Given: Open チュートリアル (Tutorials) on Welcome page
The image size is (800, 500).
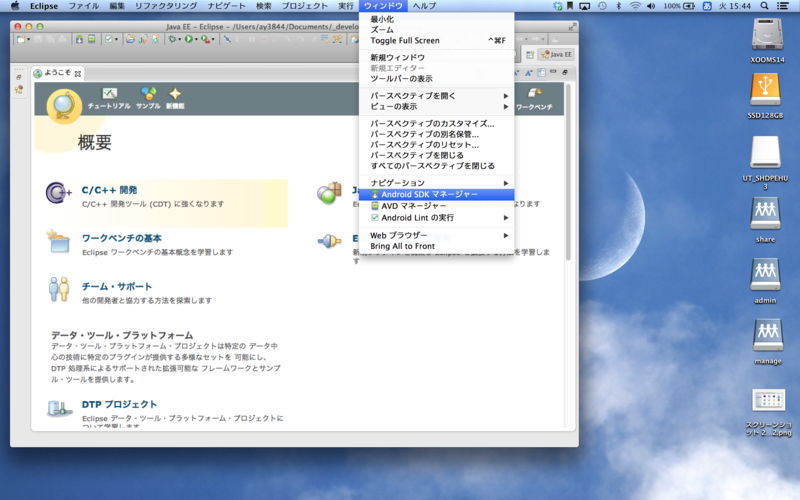Looking at the screenshot, I should click(109, 98).
